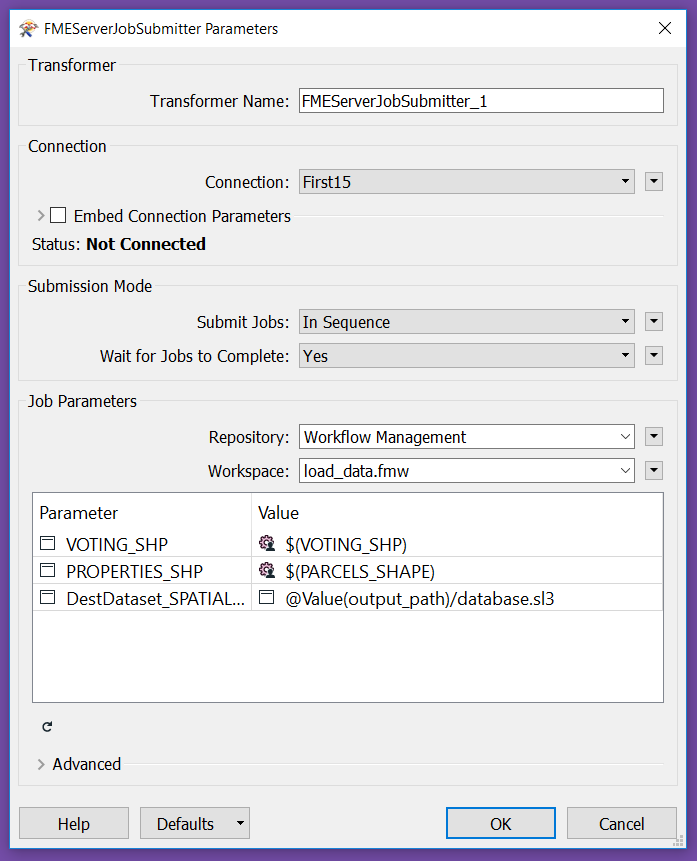697x861 pixels.
Task: Click the icon before DestDataset_SPATIAL parameter
Action: [48, 597]
